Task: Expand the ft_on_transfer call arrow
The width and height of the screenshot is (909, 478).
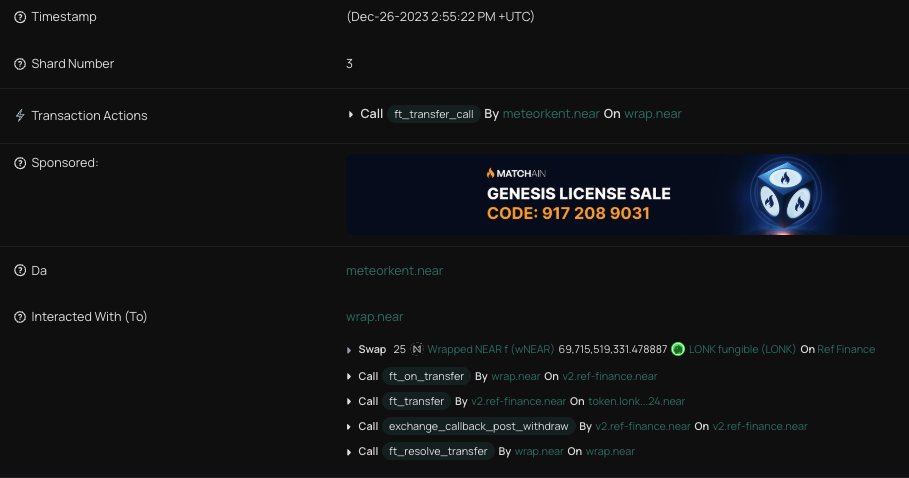Action: click(x=349, y=376)
